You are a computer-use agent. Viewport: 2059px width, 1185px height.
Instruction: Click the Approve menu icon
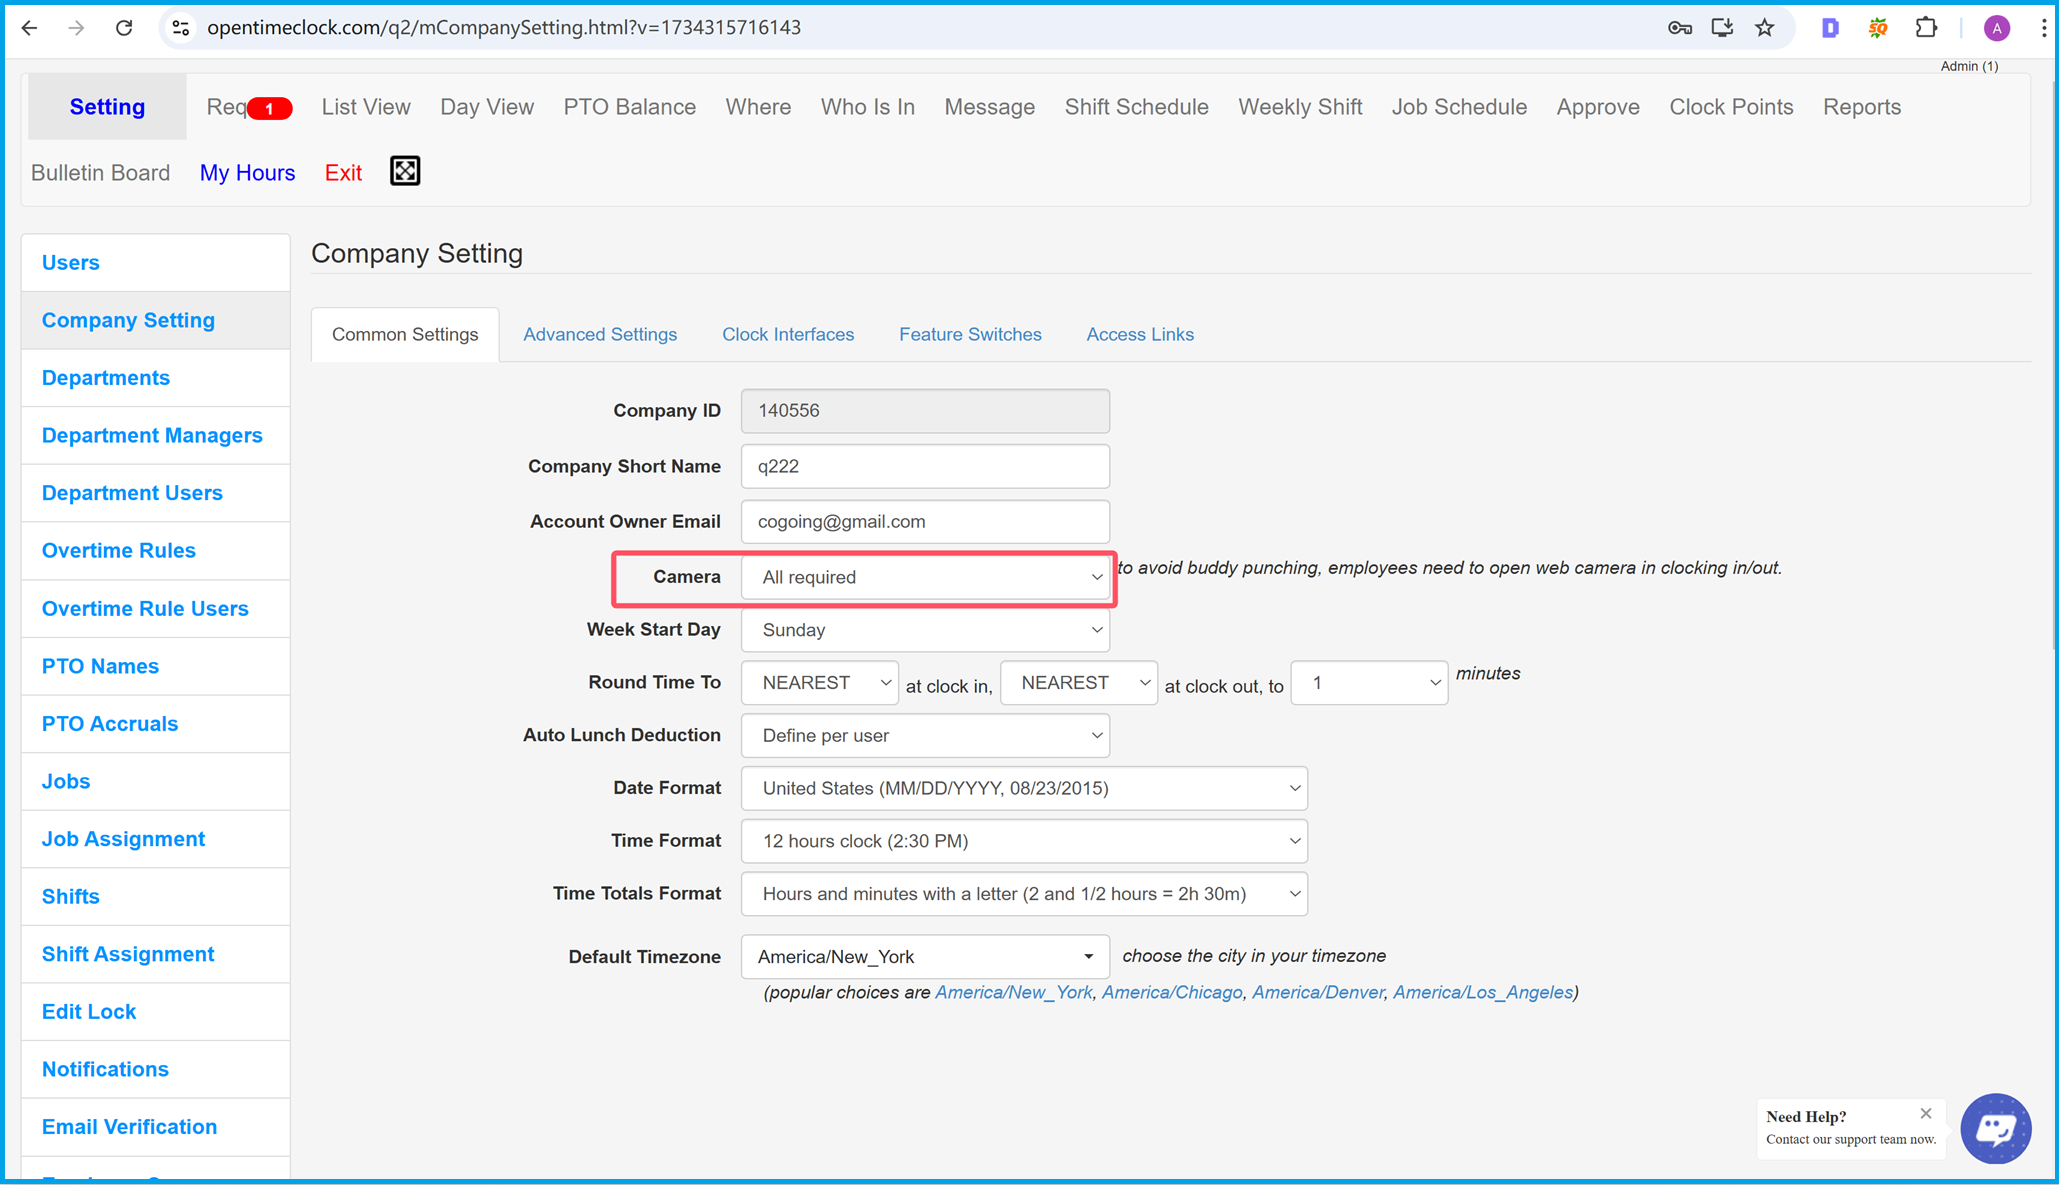(x=1597, y=106)
